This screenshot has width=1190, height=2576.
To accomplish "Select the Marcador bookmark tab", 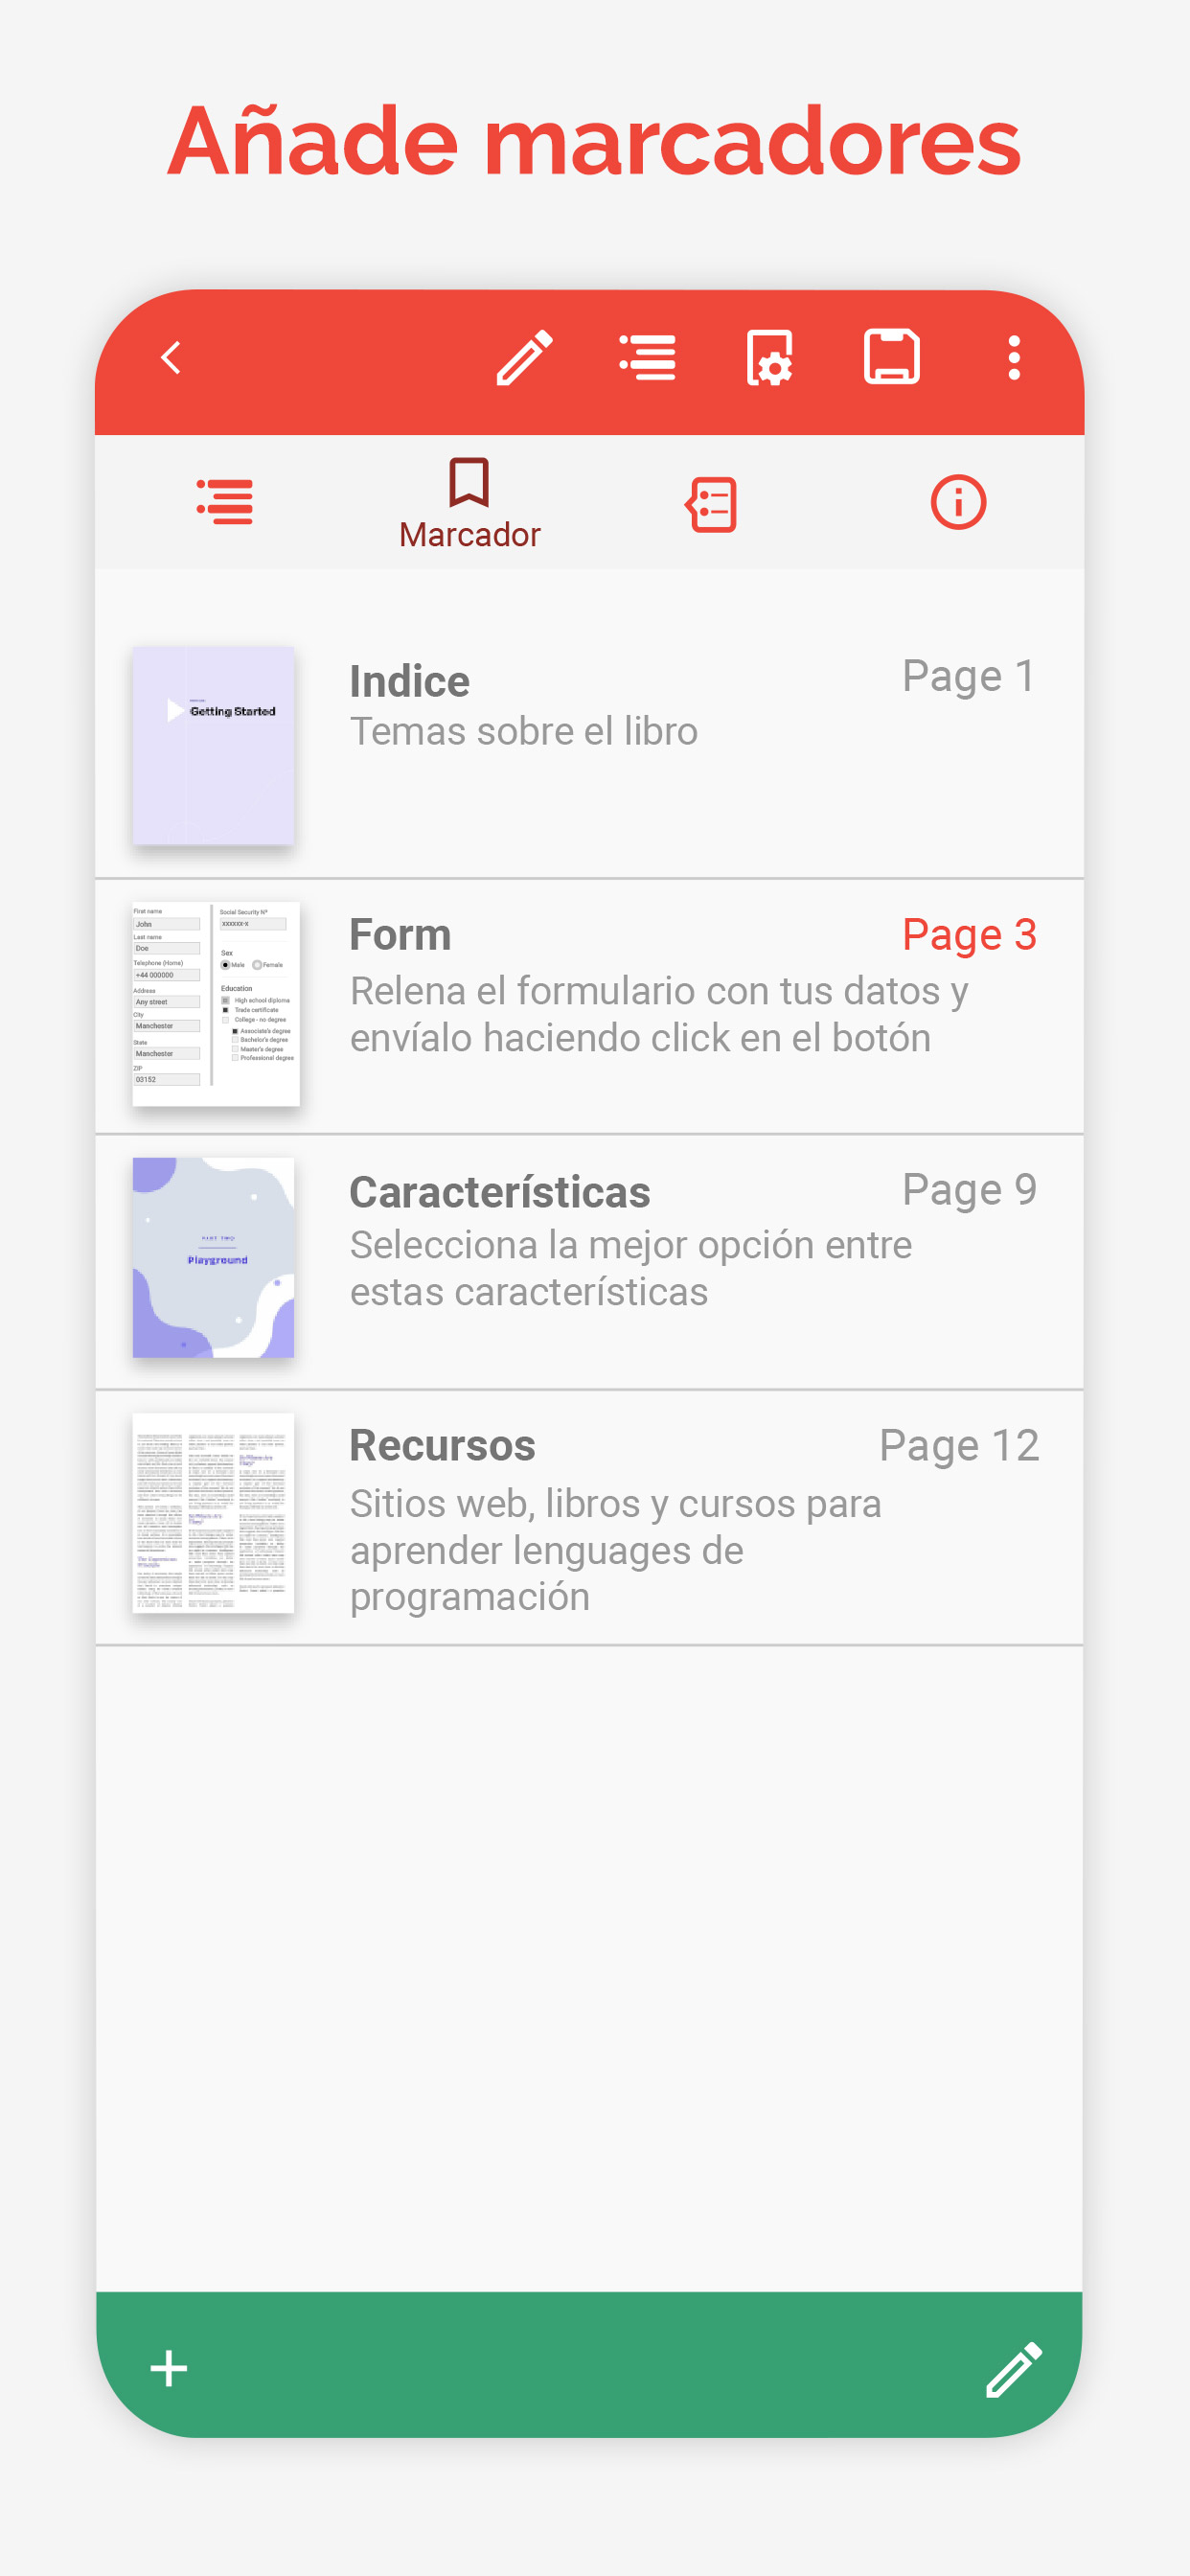I will click(469, 503).
